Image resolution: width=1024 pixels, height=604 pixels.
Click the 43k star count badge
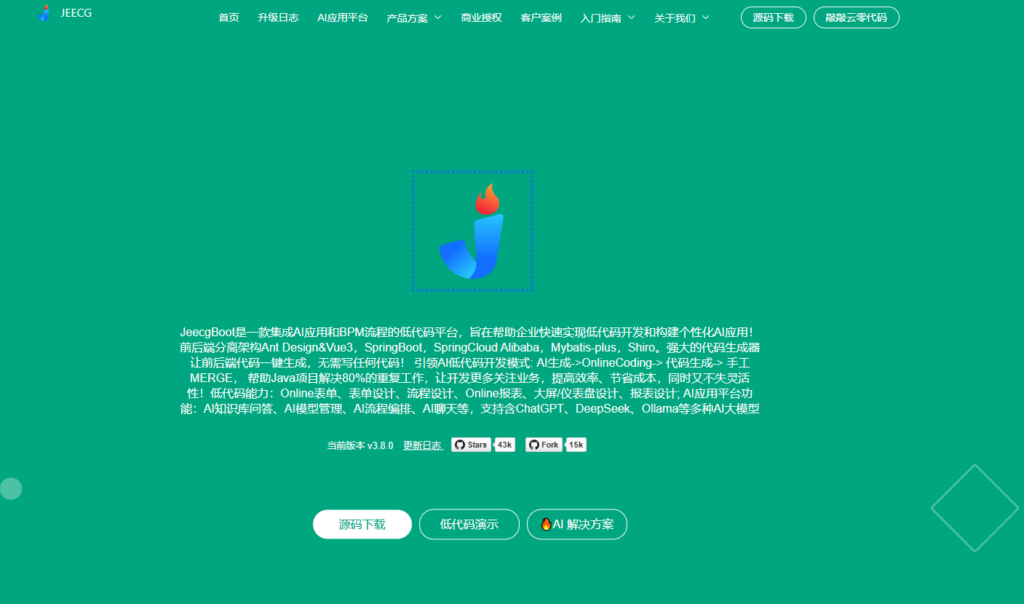(x=505, y=445)
